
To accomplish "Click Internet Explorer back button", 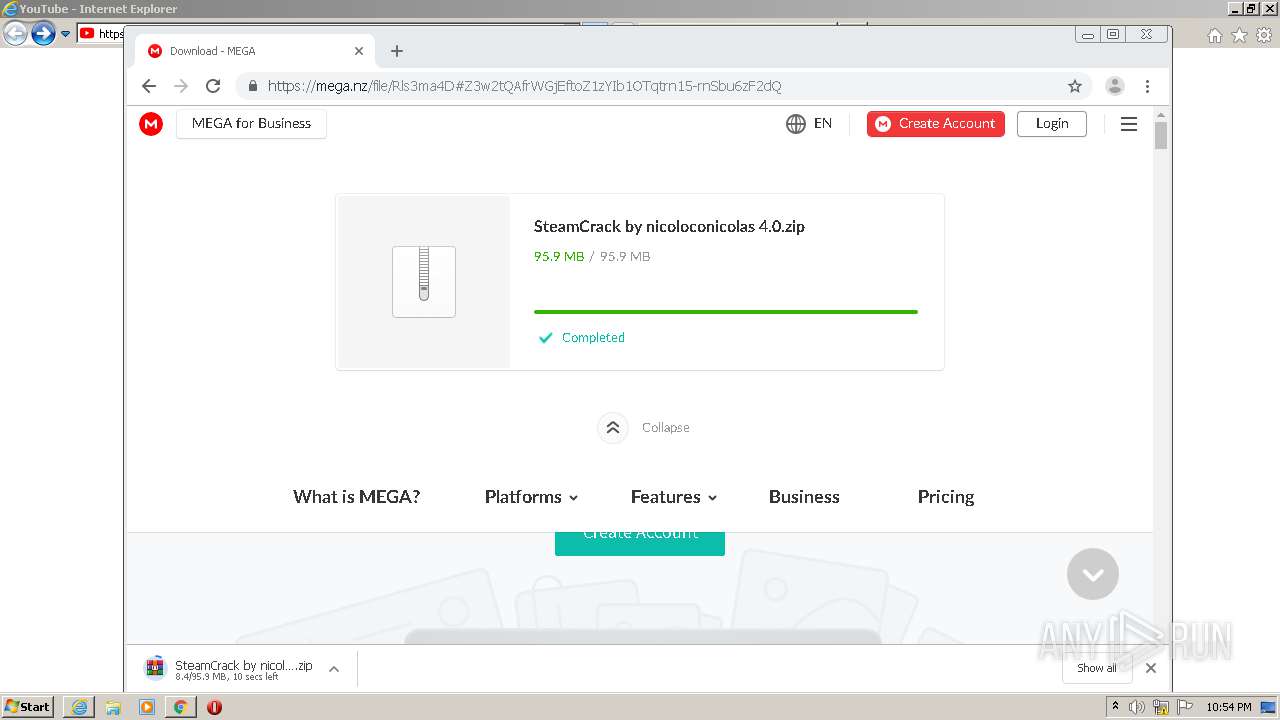I will click(x=15, y=33).
